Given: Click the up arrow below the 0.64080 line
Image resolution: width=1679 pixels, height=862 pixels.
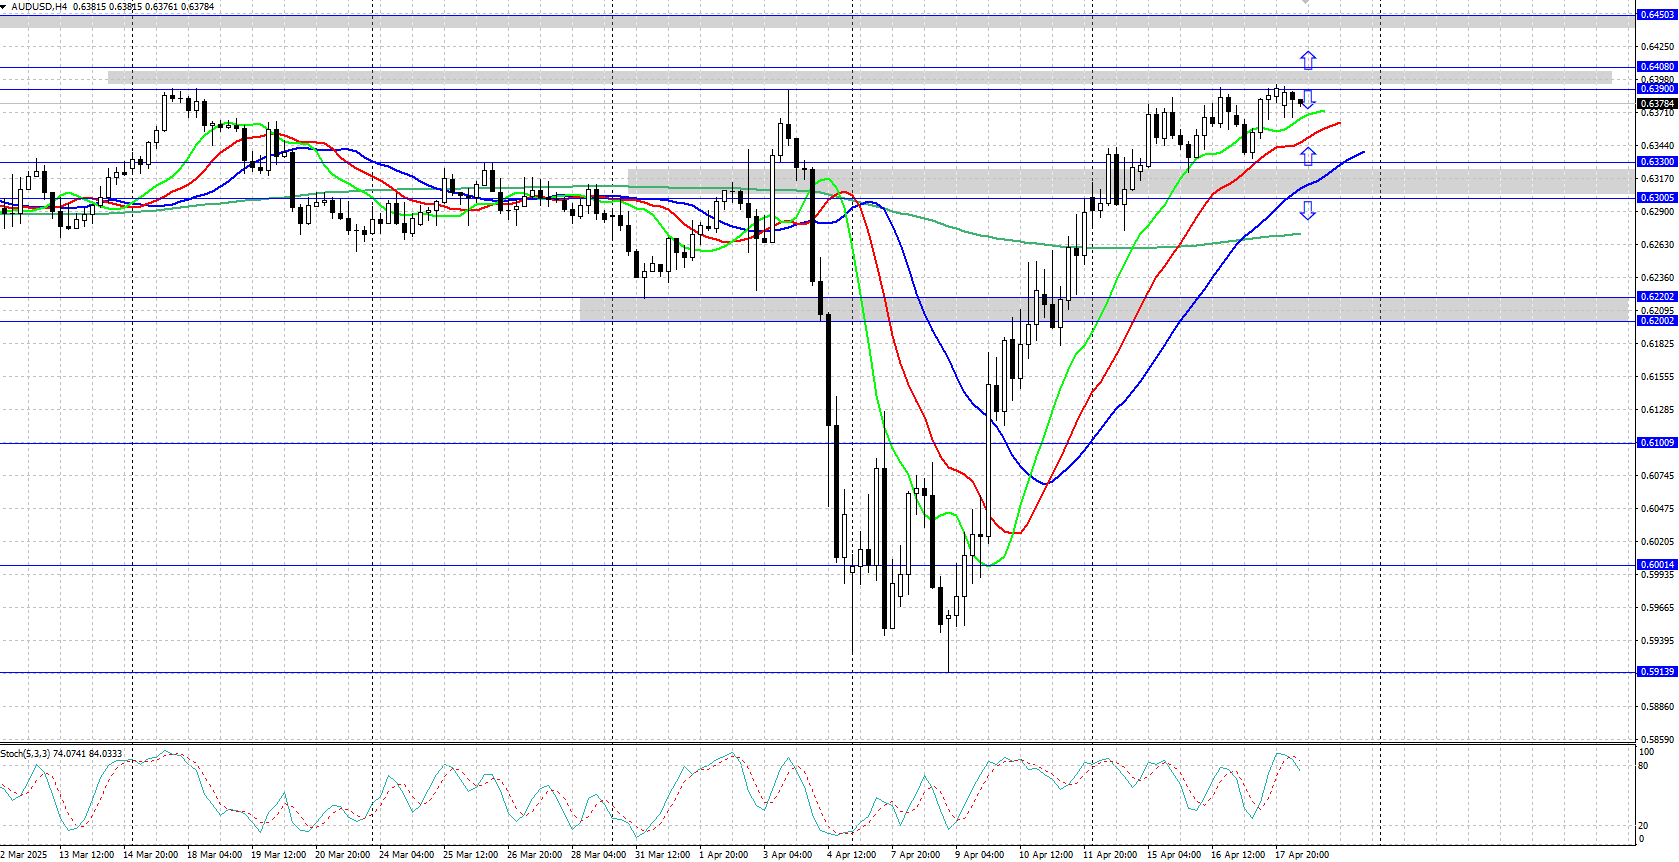Looking at the screenshot, I should click(1307, 60).
